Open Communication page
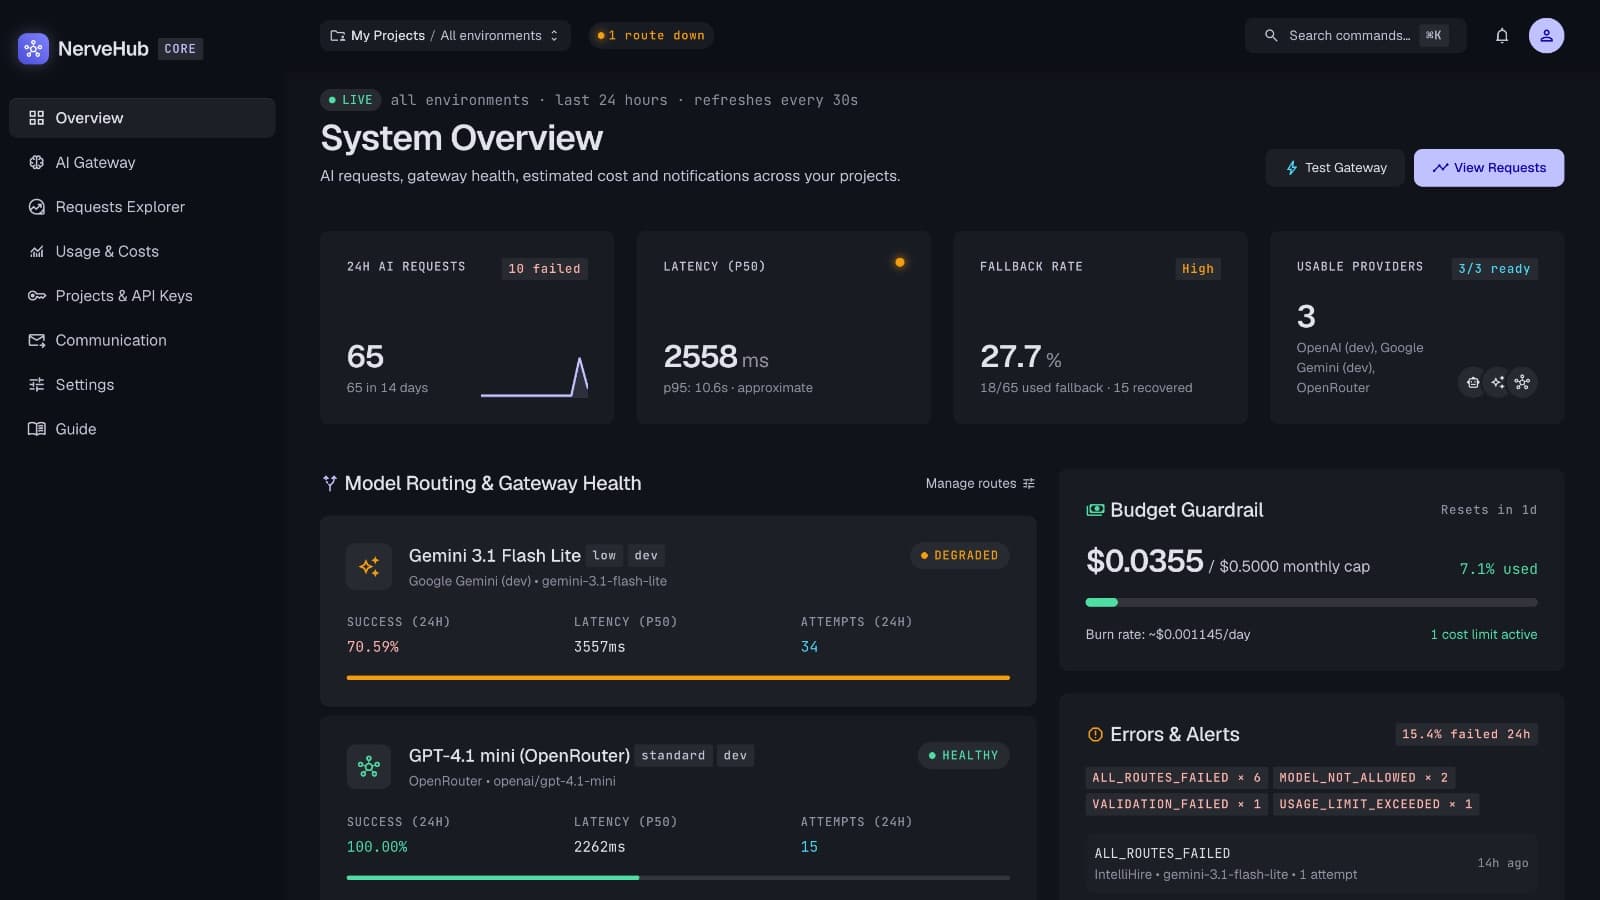The width and height of the screenshot is (1600, 900). [x=142, y=340]
